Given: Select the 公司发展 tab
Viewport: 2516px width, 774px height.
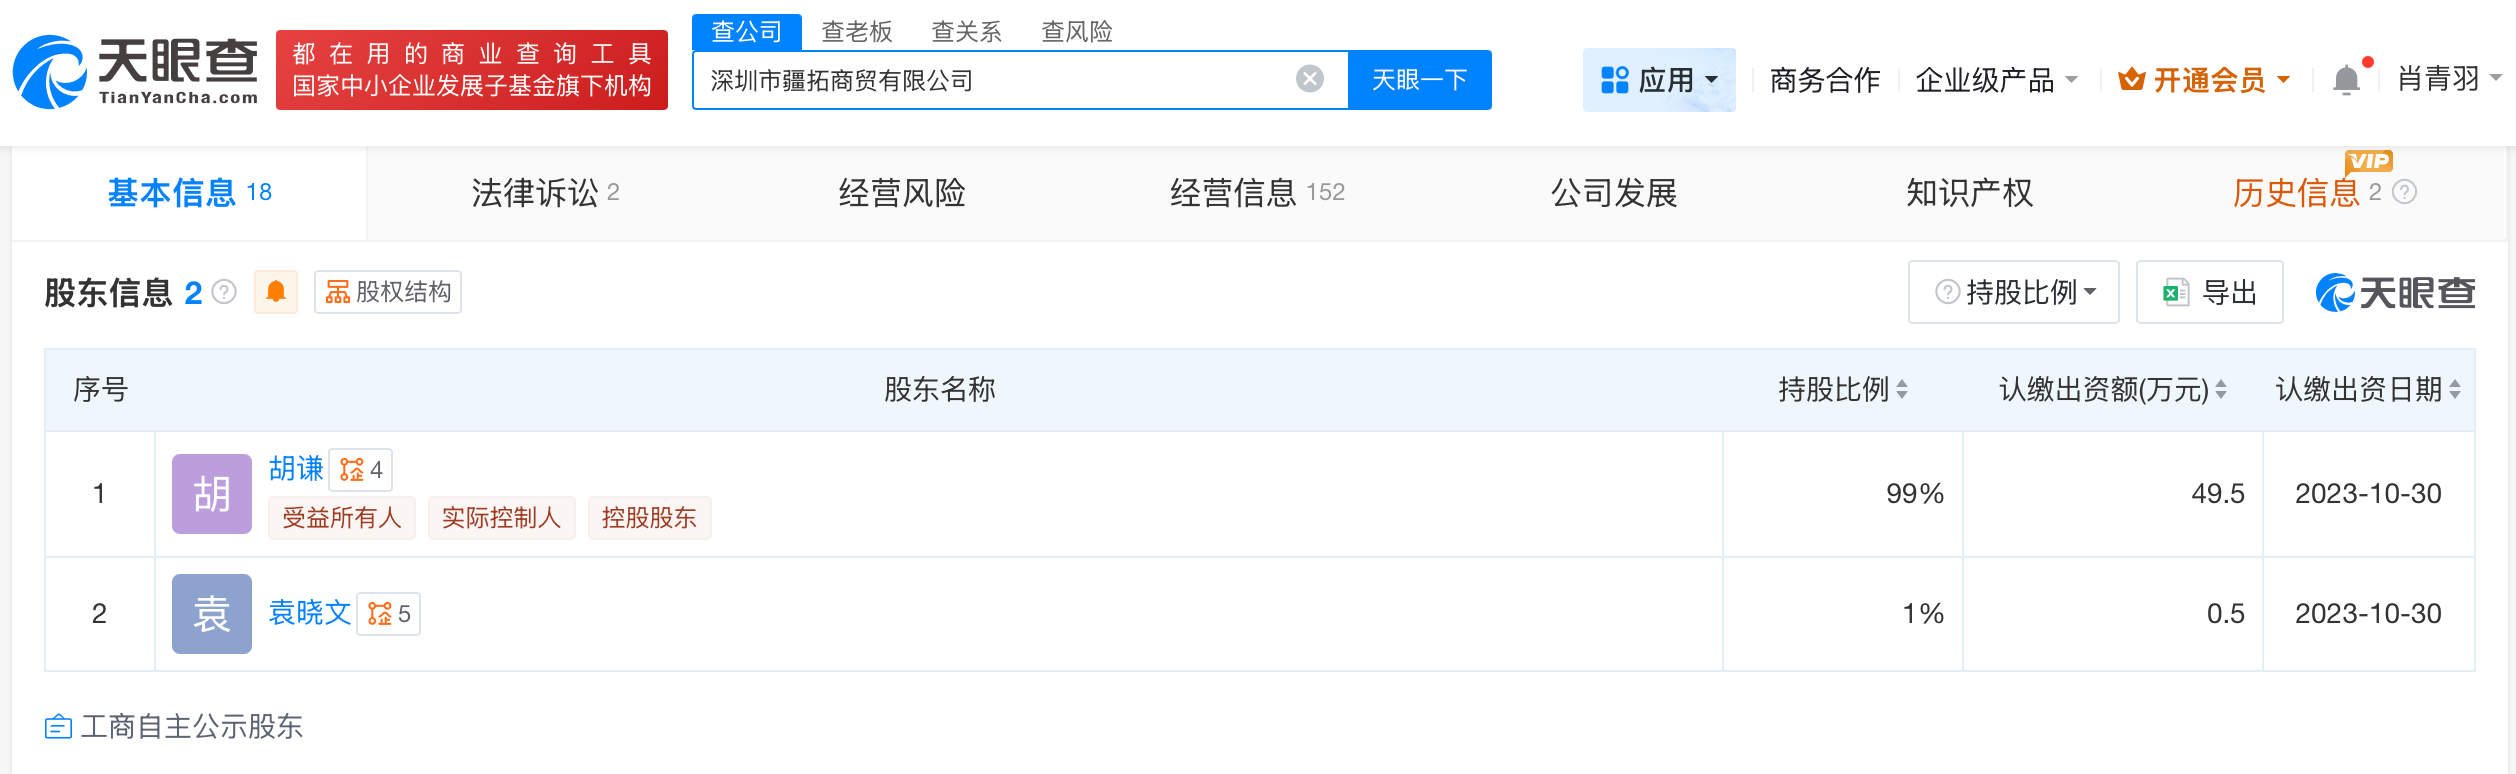Looking at the screenshot, I should (1614, 193).
